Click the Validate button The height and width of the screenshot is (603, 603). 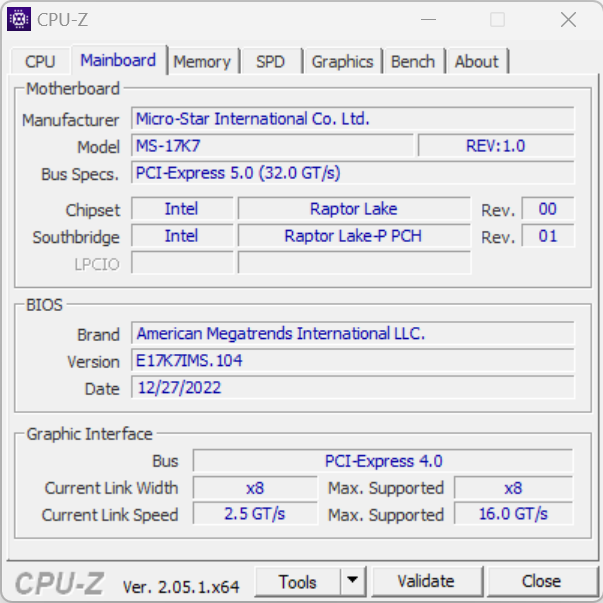coord(426,581)
